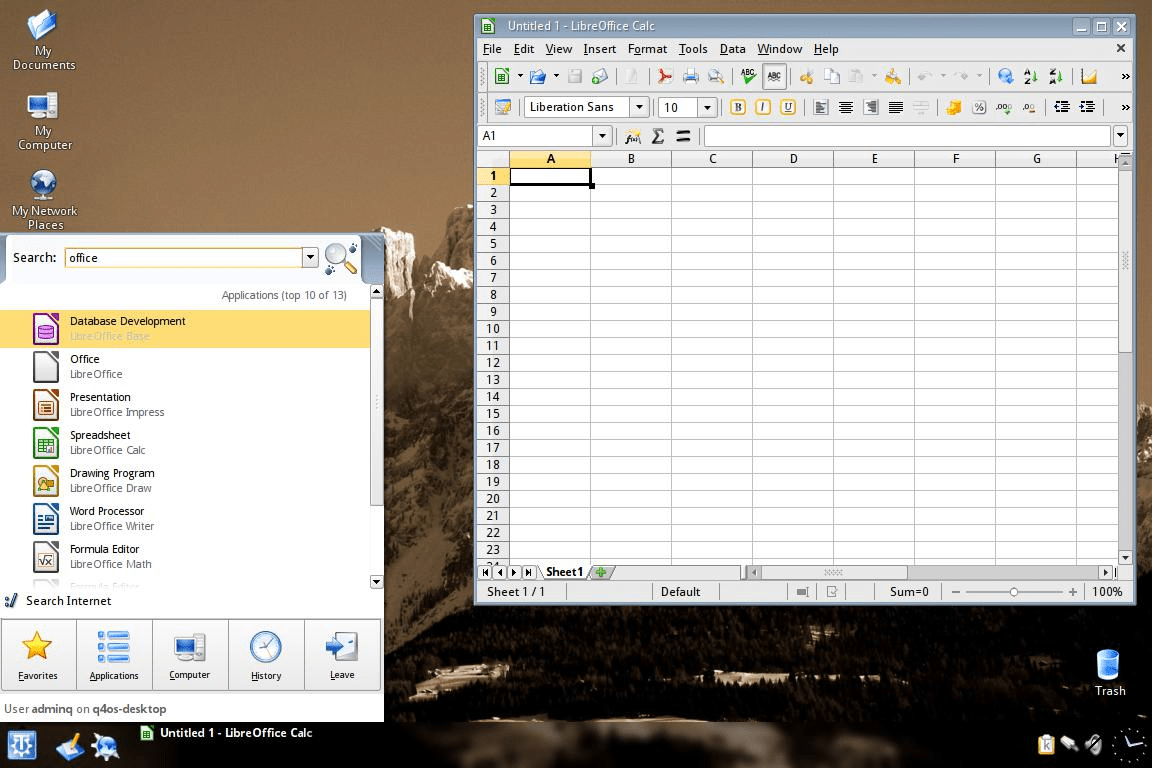Toggle Bold formatting
The height and width of the screenshot is (768, 1152).
tap(738, 107)
